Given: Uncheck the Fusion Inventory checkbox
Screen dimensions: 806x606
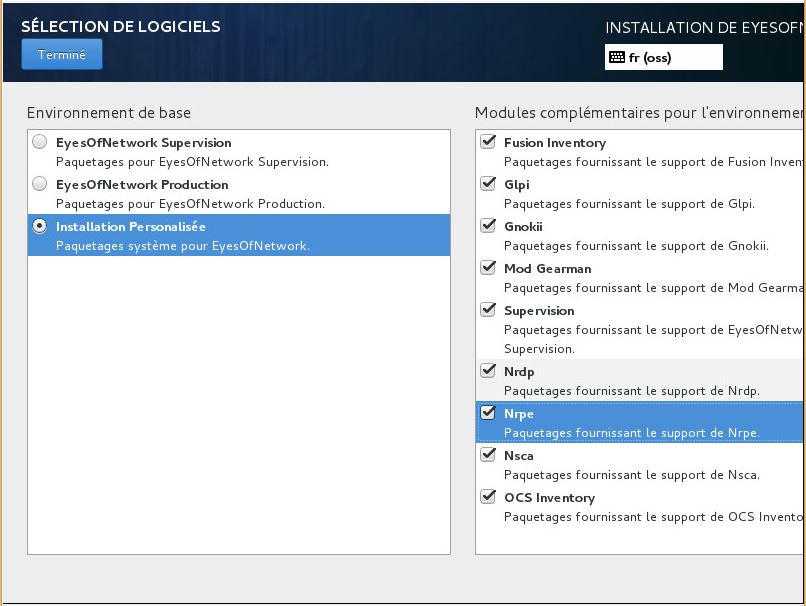Looking at the screenshot, I should 488,141.
